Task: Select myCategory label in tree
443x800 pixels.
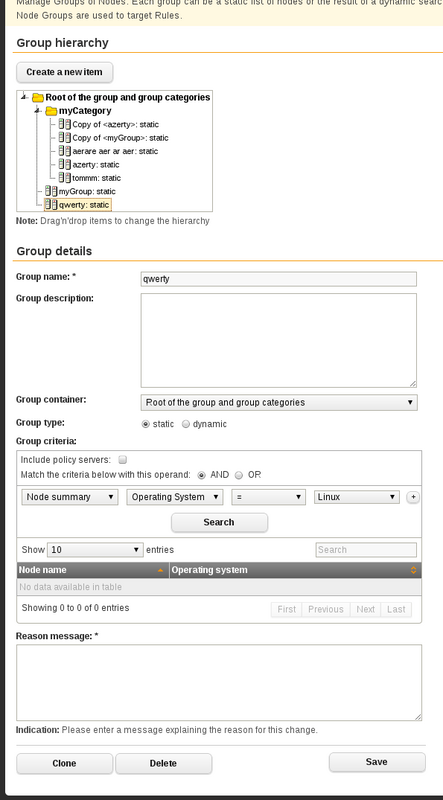Action: point(85,111)
